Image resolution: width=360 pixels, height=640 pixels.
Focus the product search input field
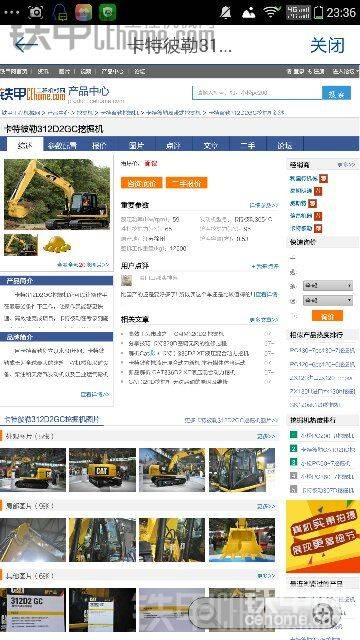pyautogui.click(x=257, y=93)
